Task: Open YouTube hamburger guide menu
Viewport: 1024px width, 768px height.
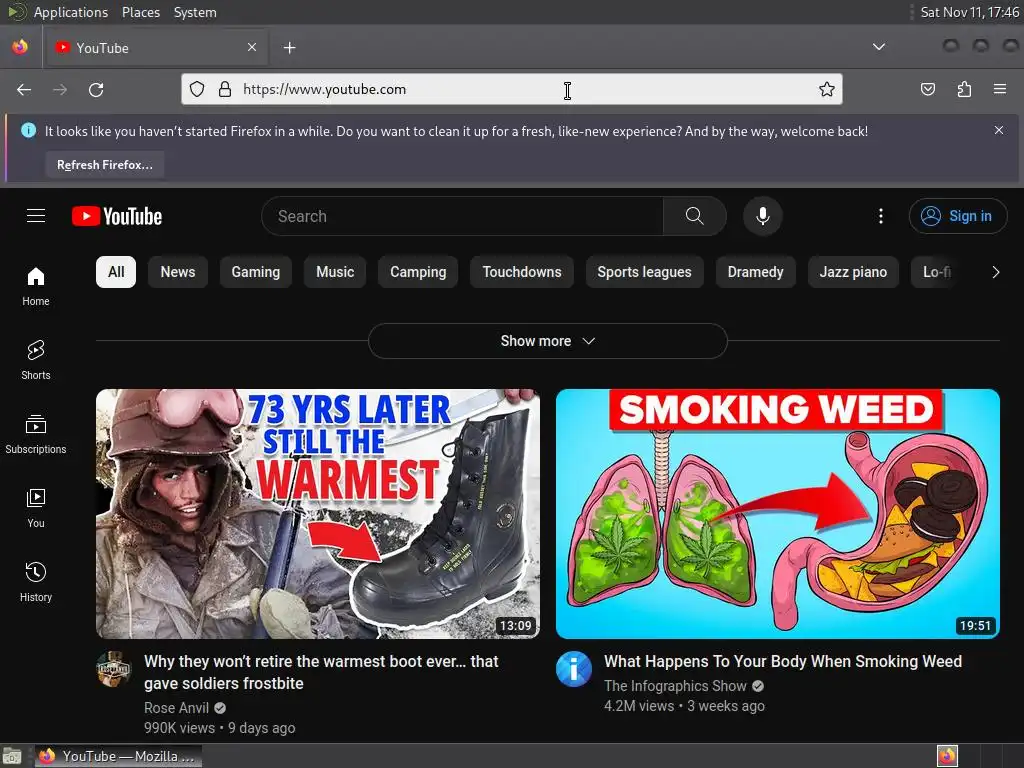Action: [36, 216]
